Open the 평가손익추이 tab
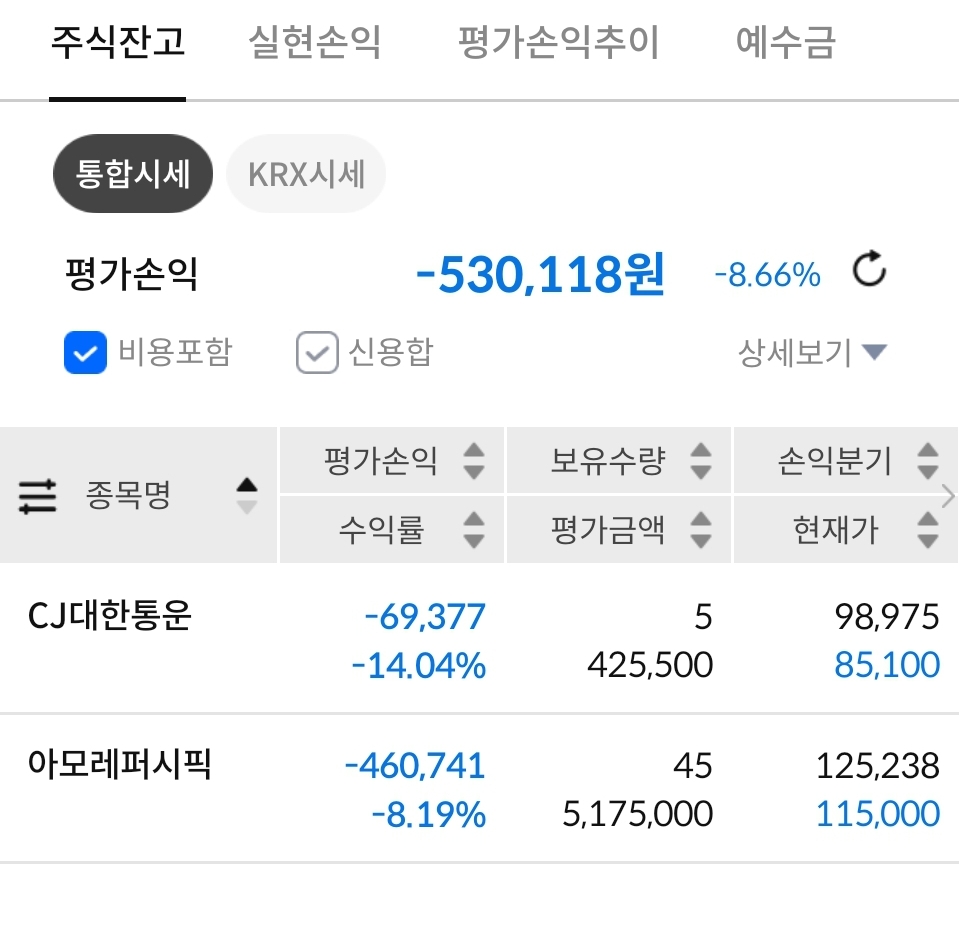 point(558,42)
